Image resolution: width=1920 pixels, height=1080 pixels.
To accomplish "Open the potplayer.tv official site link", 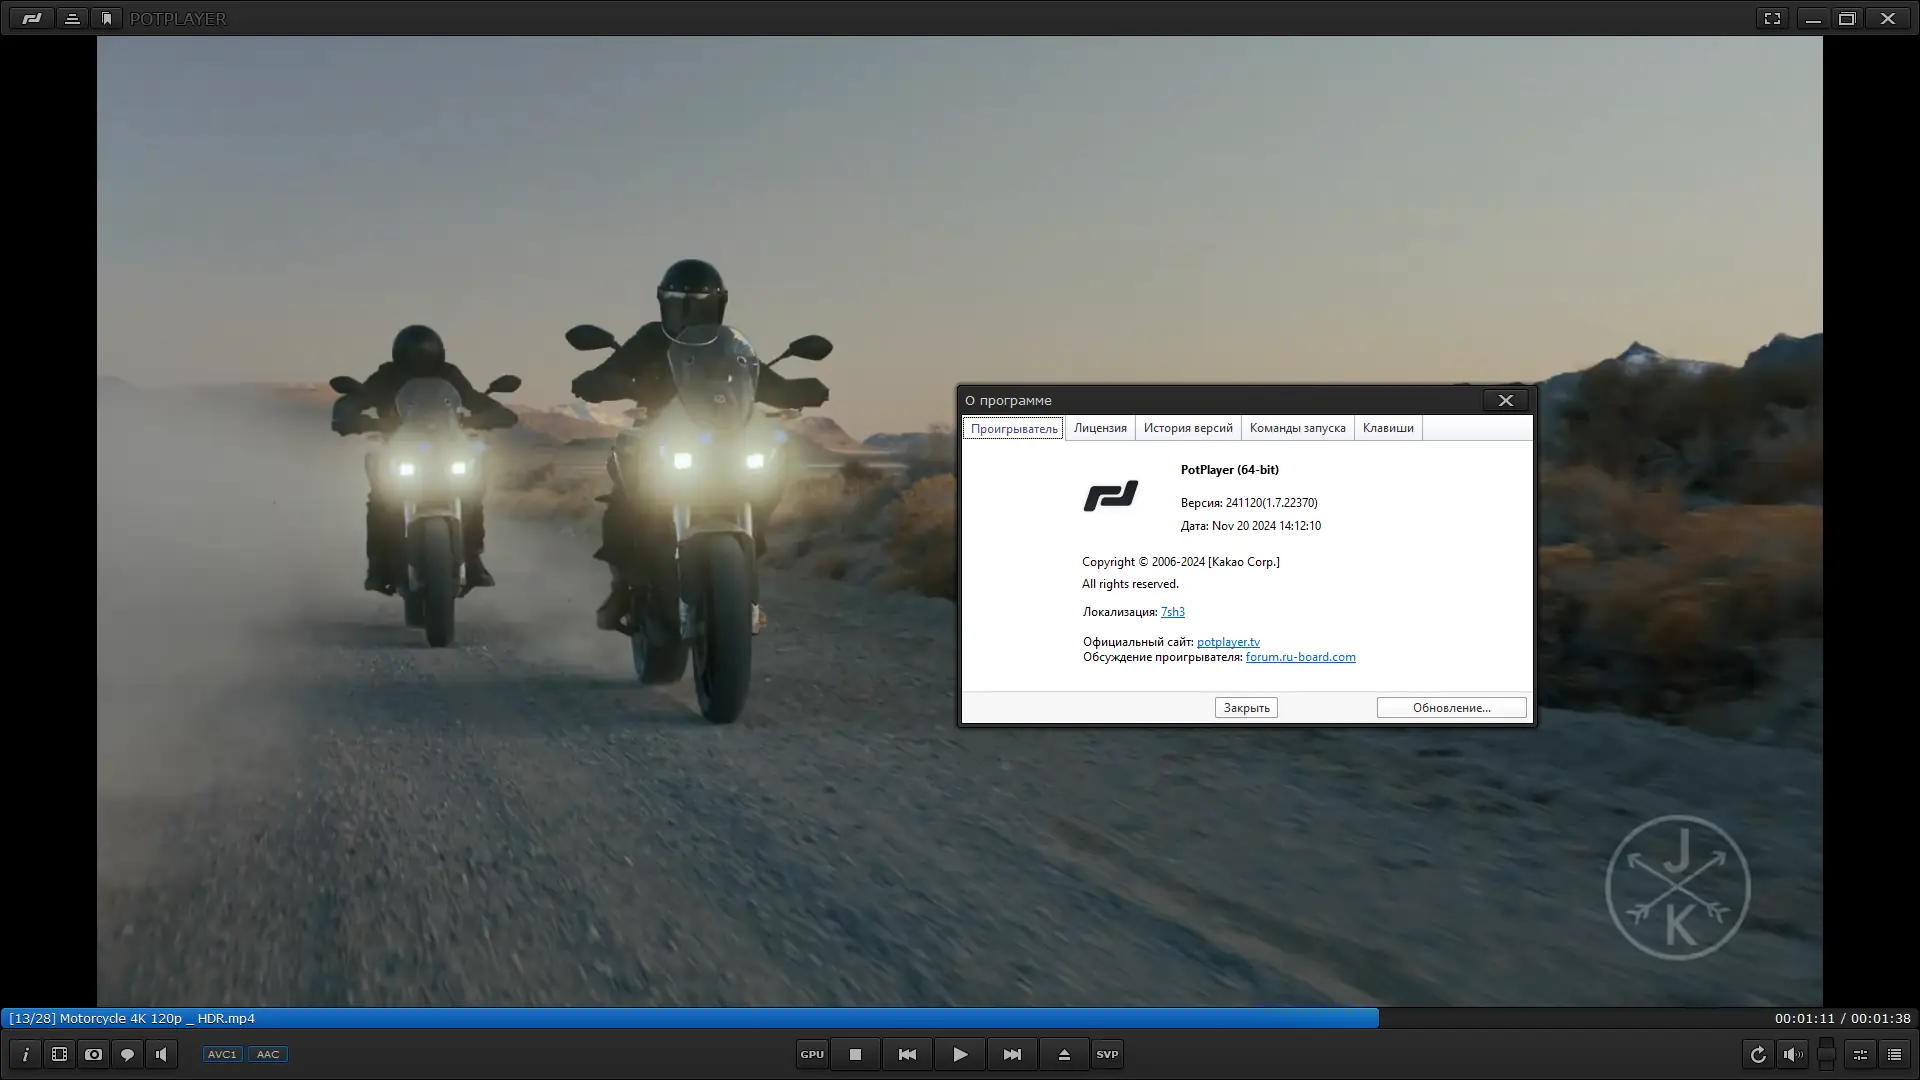I will tap(1228, 642).
